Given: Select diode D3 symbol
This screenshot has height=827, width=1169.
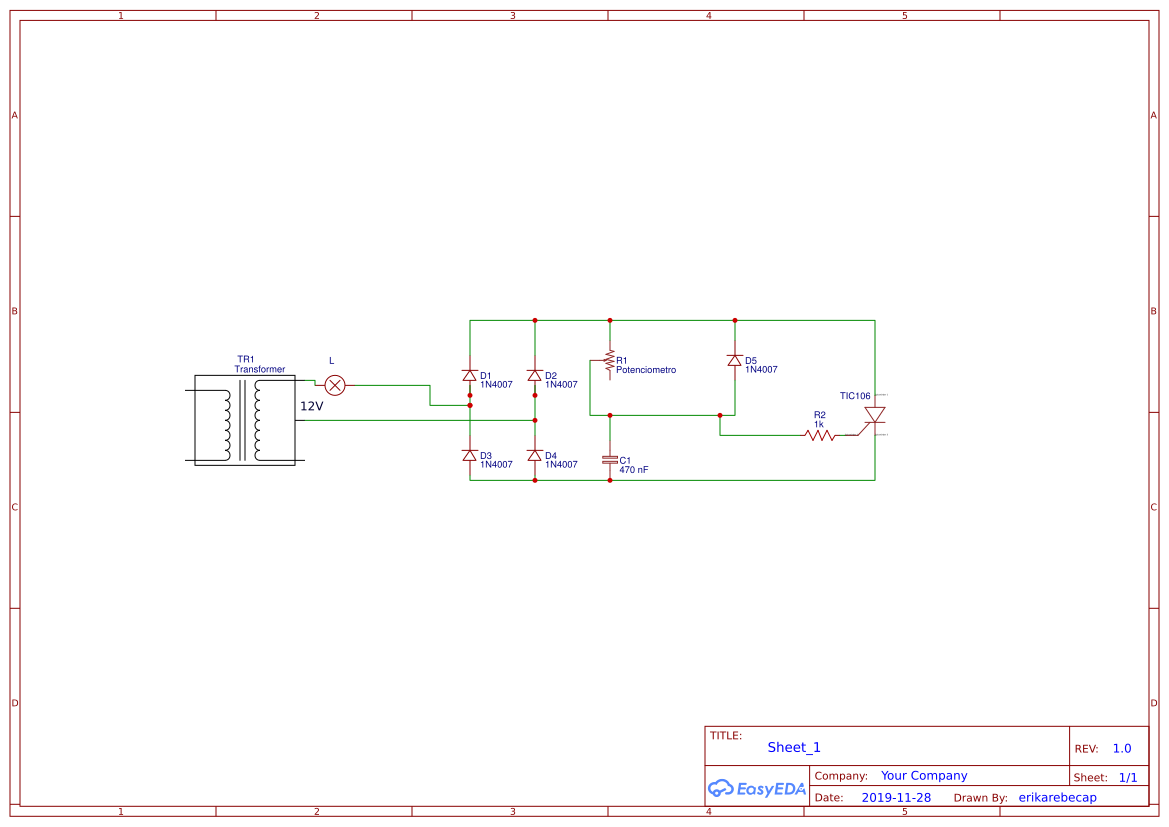Looking at the screenshot, I should point(470,456).
